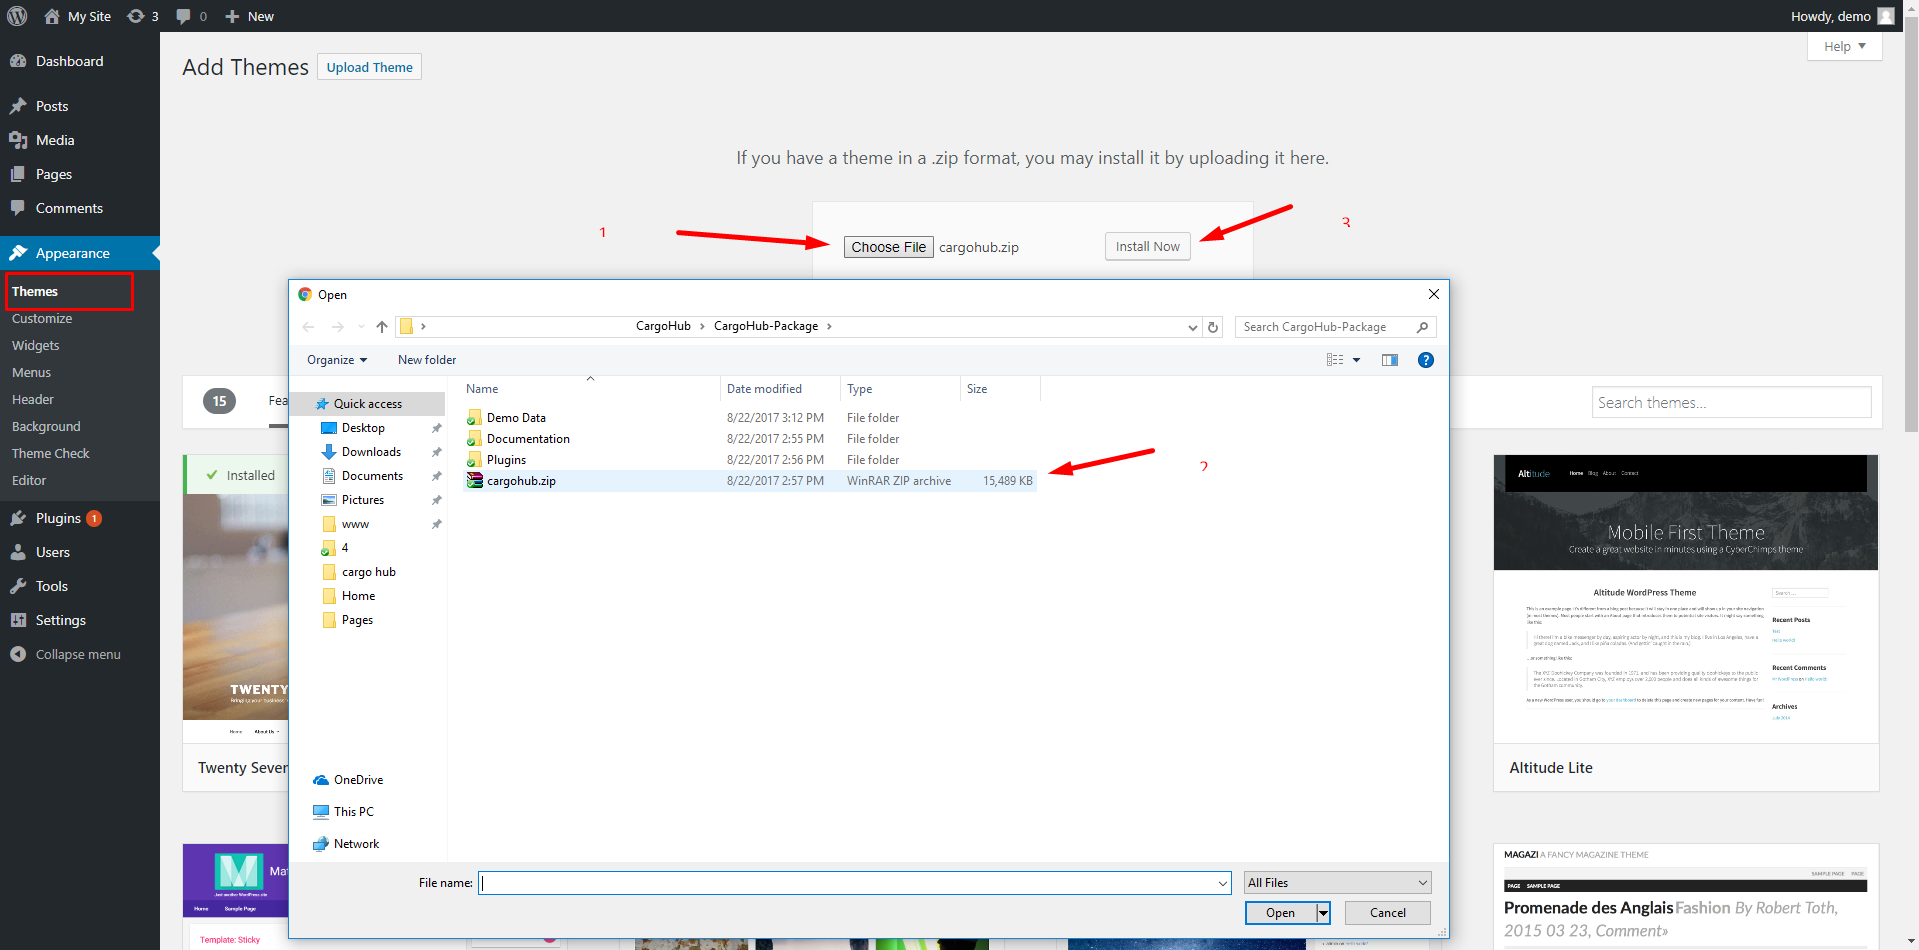Refresh the CargoHub-Package folder listing
This screenshot has height=950, width=1919.
pos(1213,327)
